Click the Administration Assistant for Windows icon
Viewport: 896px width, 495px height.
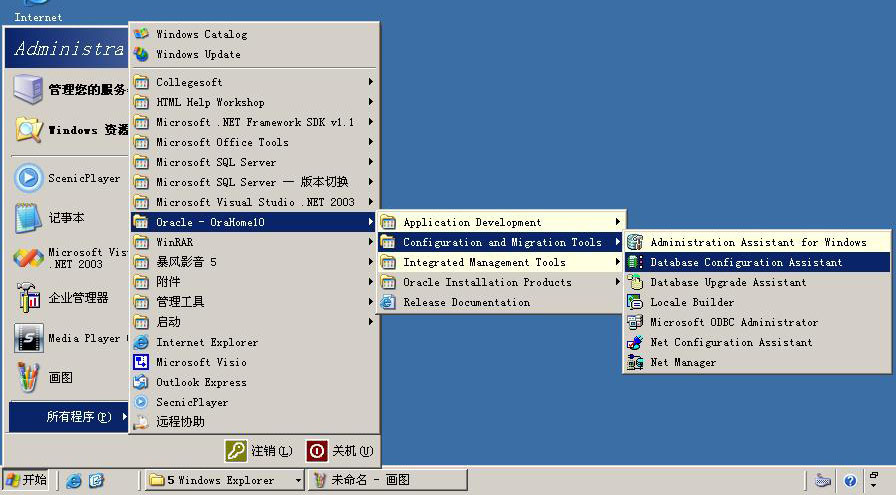click(634, 242)
